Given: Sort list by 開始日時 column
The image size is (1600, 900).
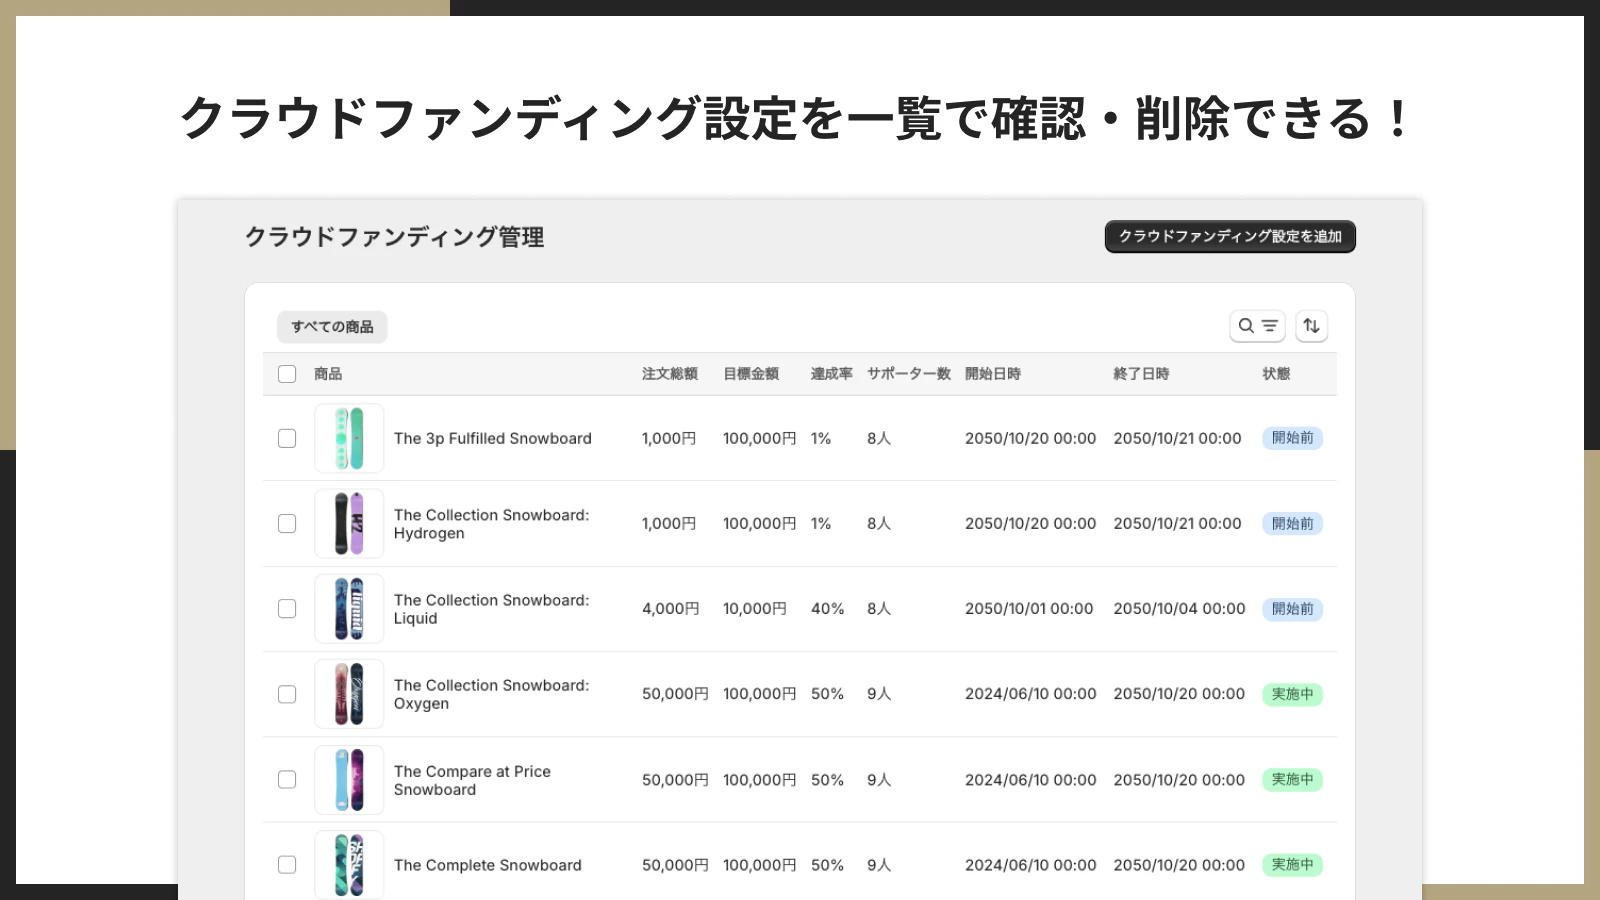Looking at the screenshot, I should (993, 373).
